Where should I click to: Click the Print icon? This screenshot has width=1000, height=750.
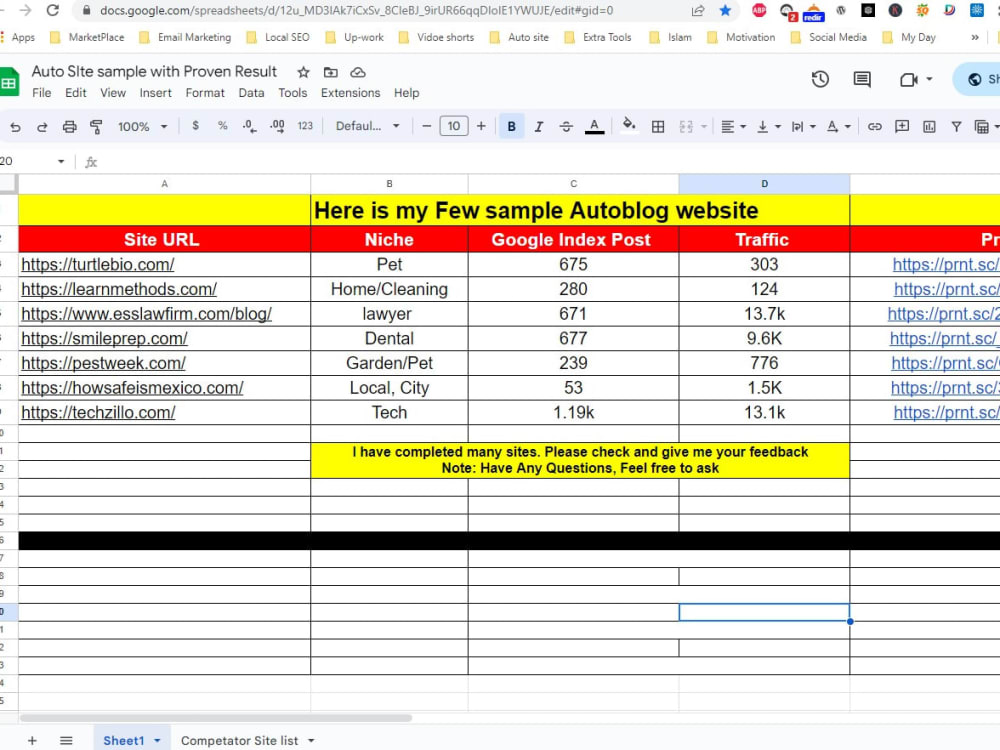(70, 127)
